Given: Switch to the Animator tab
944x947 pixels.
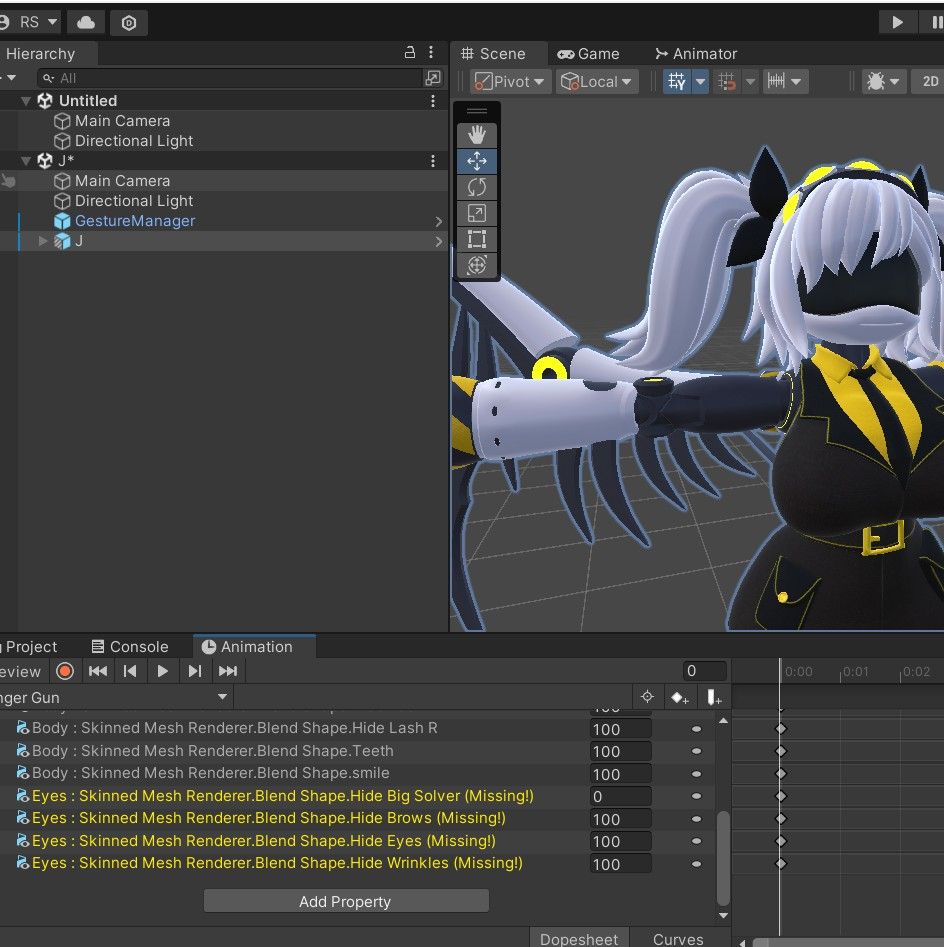Looking at the screenshot, I should [x=696, y=54].
